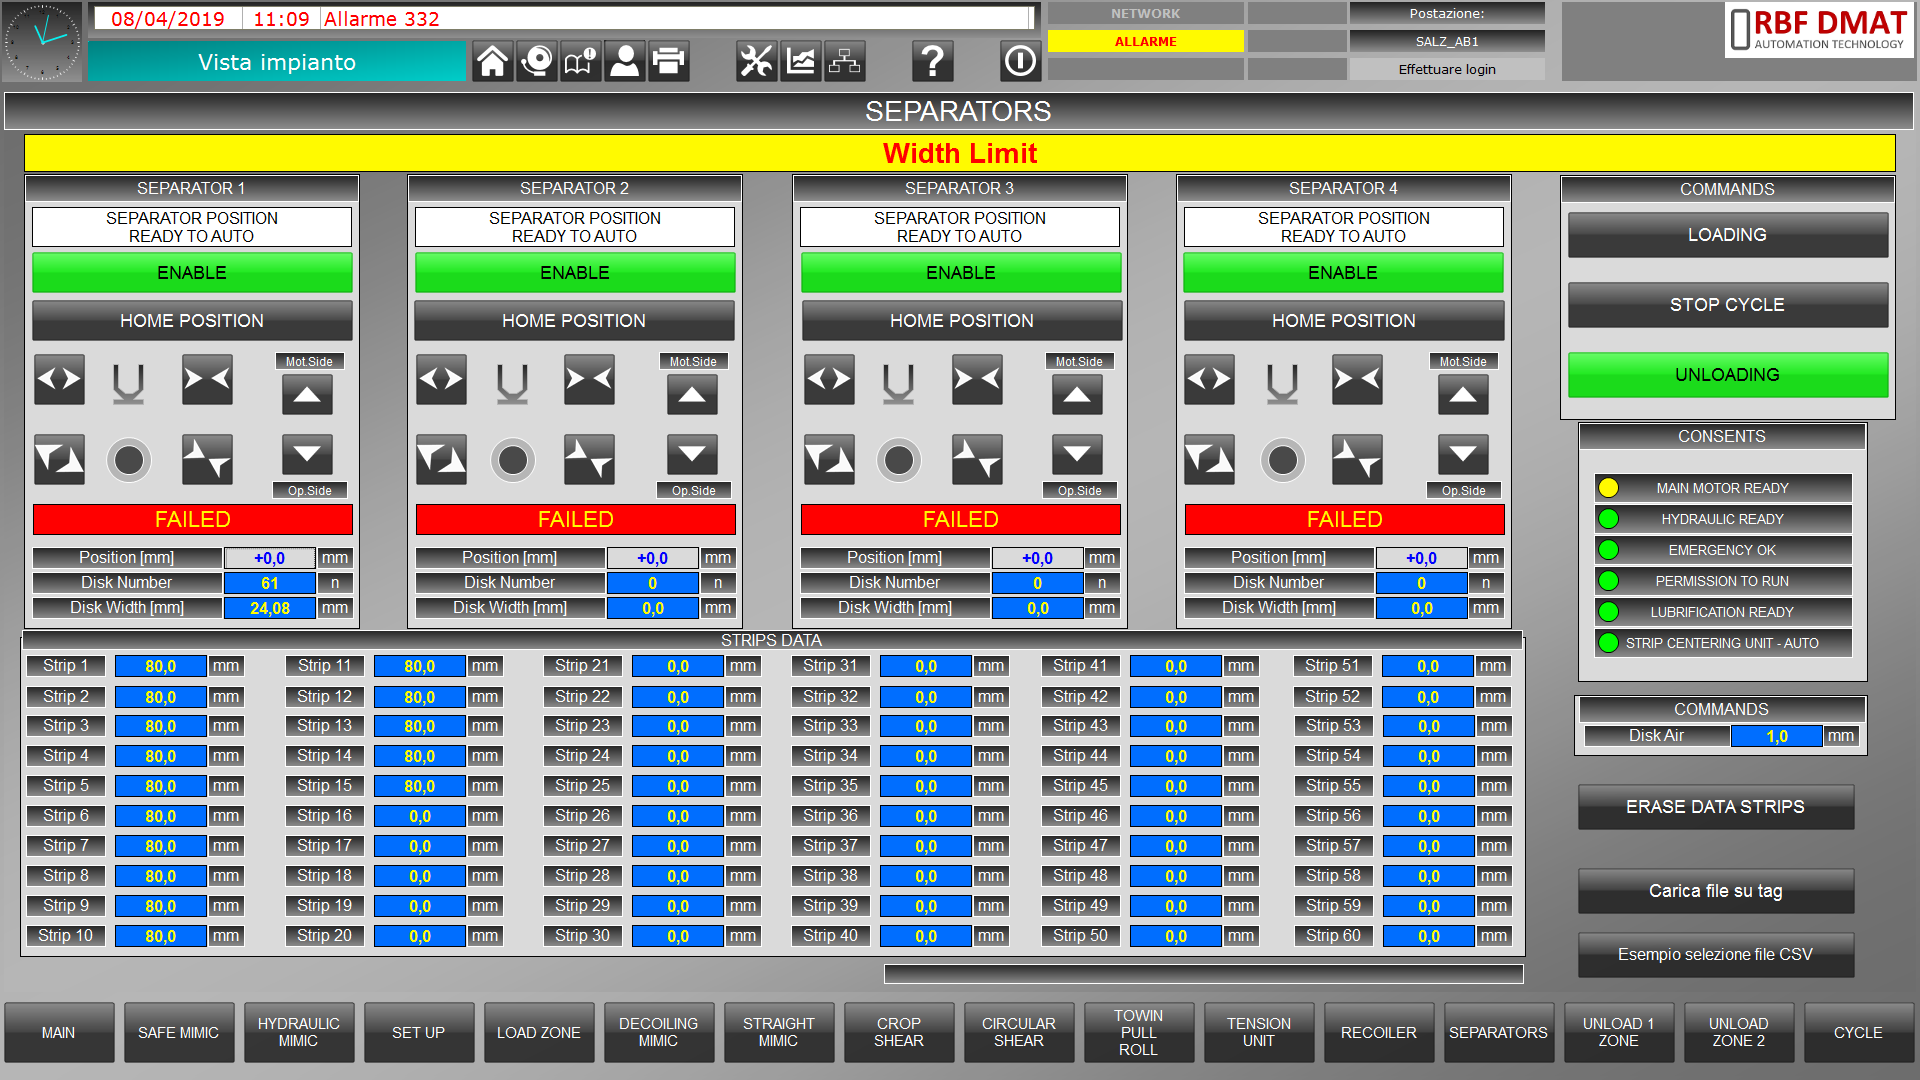Toggle Separator 4 ENABLE button
The height and width of the screenshot is (1080, 1920).
[x=1343, y=273]
